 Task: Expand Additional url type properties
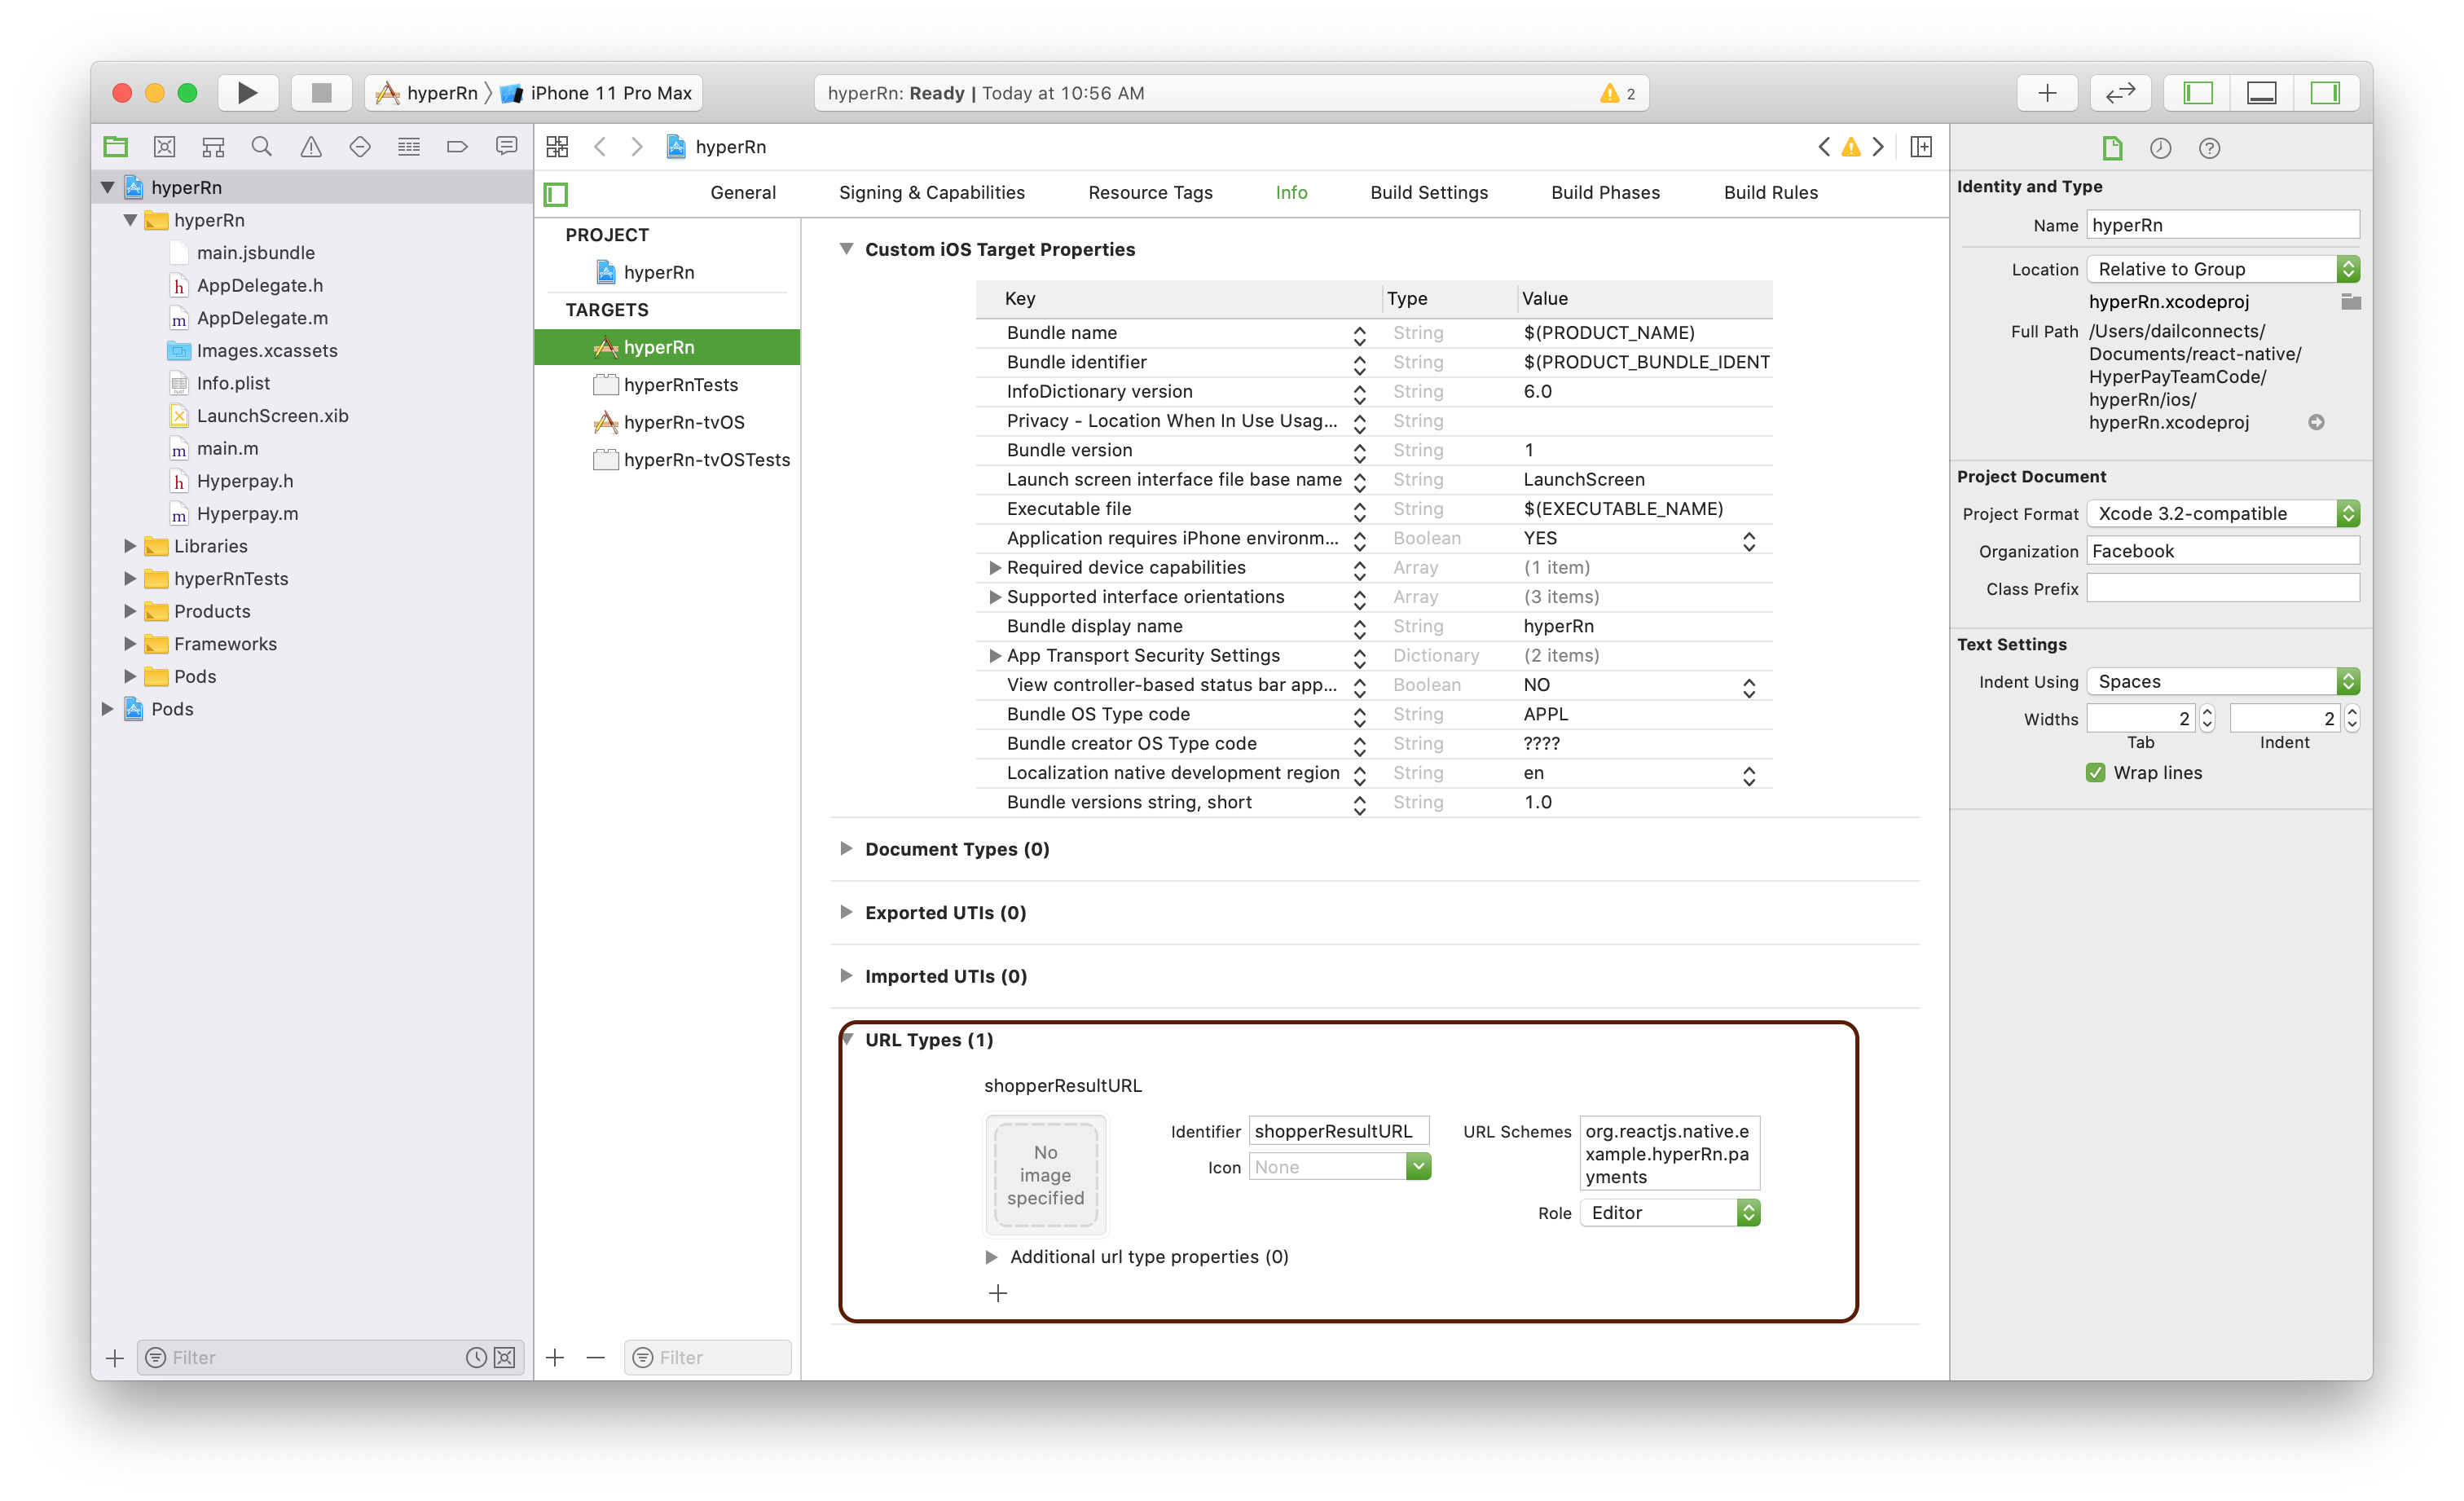click(x=991, y=1256)
